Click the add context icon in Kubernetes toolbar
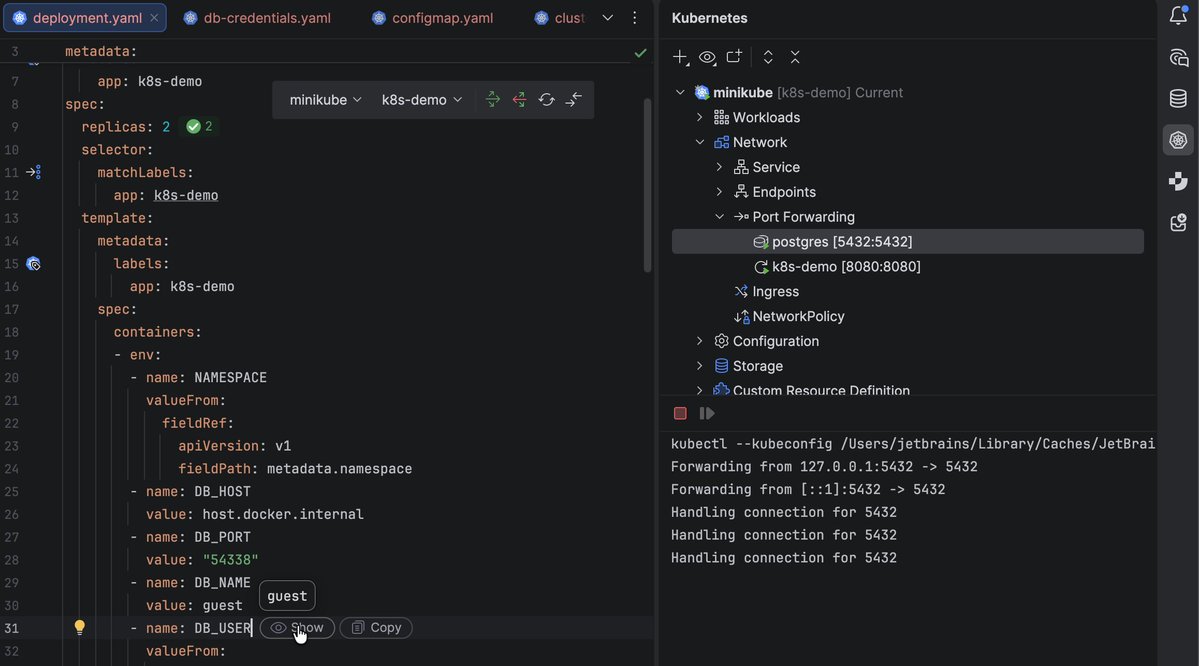Screen dimensions: 1199x666 tap(734, 57)
